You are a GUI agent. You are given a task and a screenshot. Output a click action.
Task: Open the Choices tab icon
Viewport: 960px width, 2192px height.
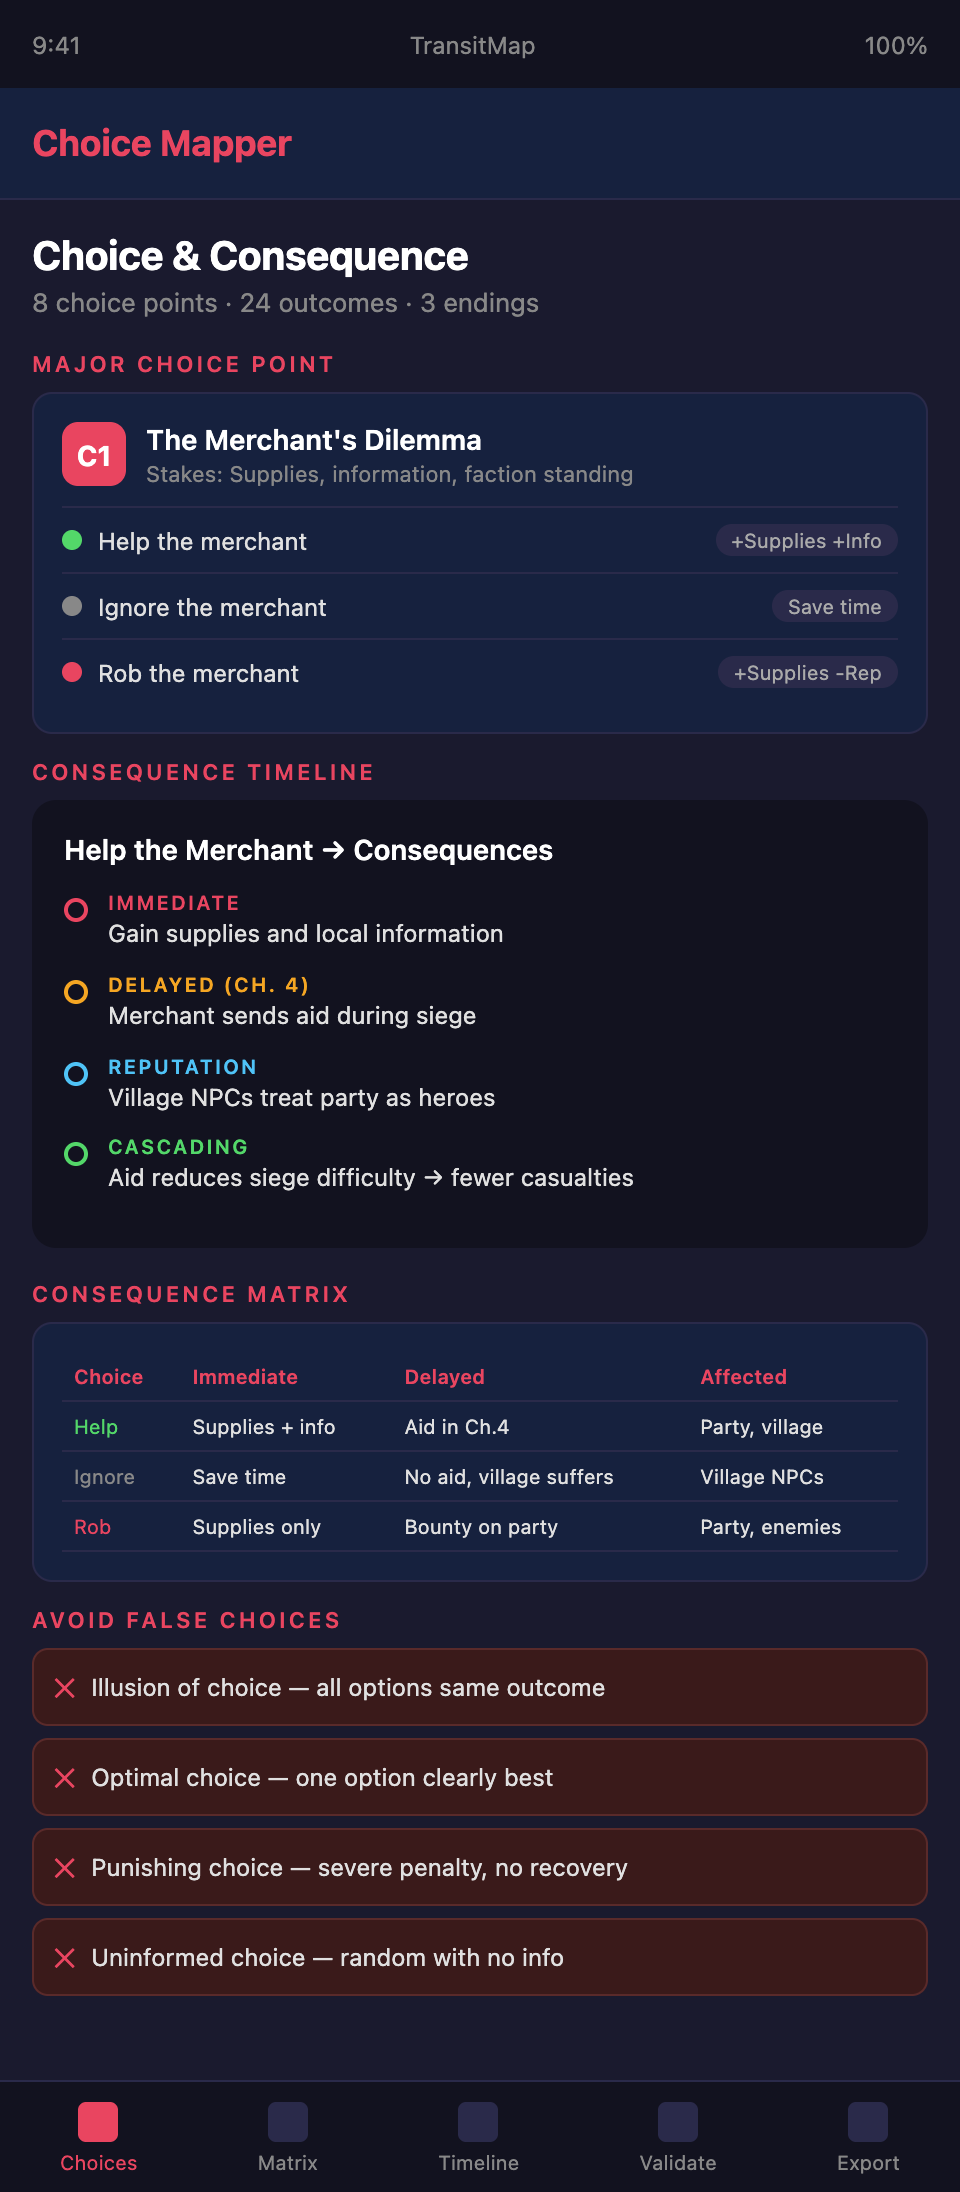point(98,2122)
